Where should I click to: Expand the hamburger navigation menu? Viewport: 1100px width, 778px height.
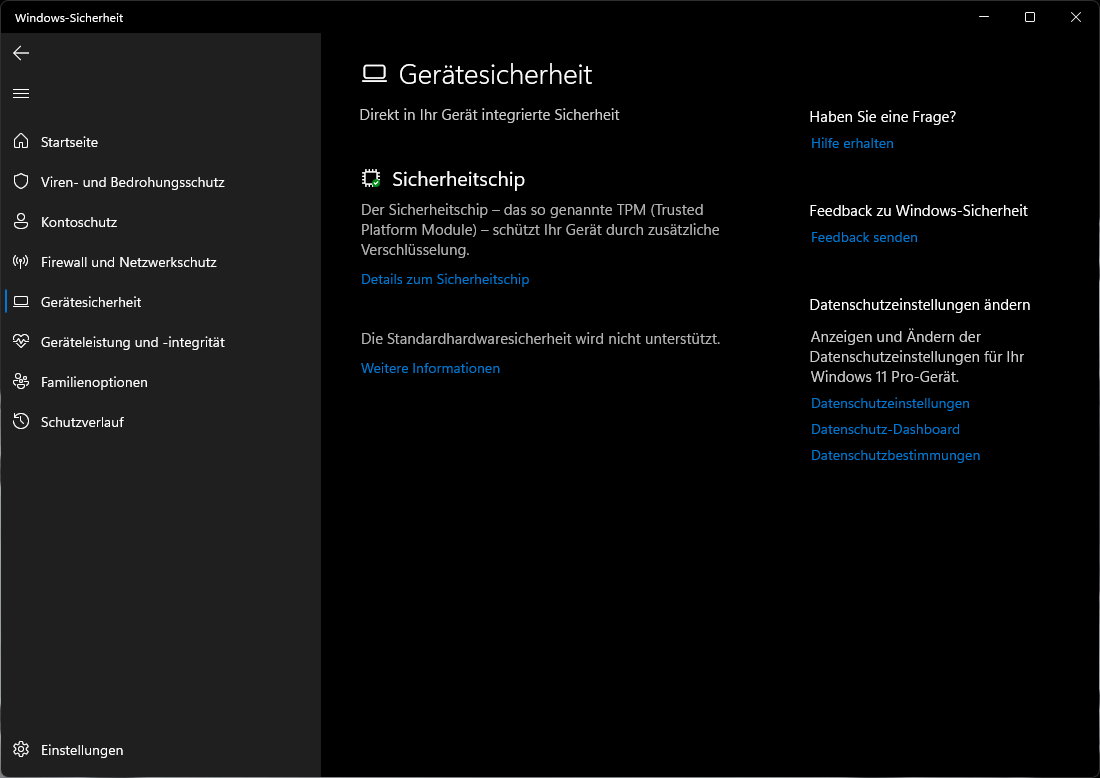pos(21,93)
